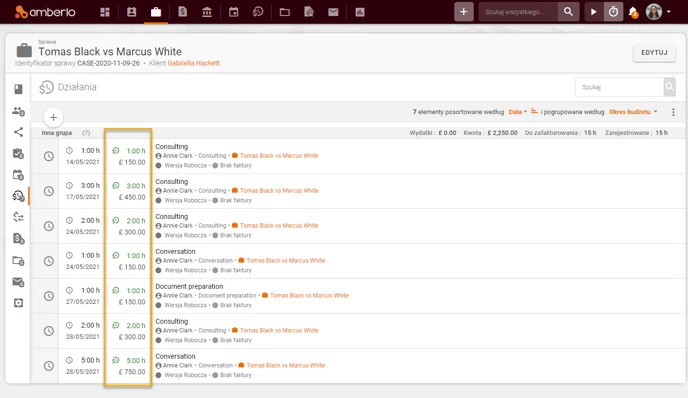The image size is (688, 398).
Task: Open the dashboard grid icon in top navigation
Action: click(105, 12)
